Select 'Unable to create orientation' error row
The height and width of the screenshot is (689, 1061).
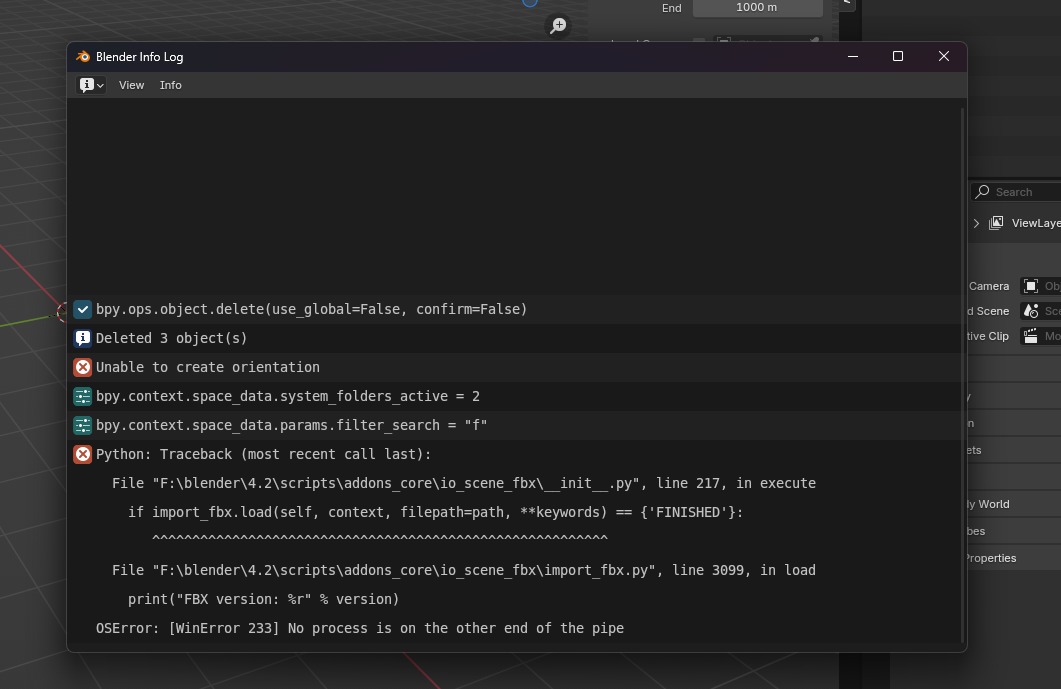[514, 368]
